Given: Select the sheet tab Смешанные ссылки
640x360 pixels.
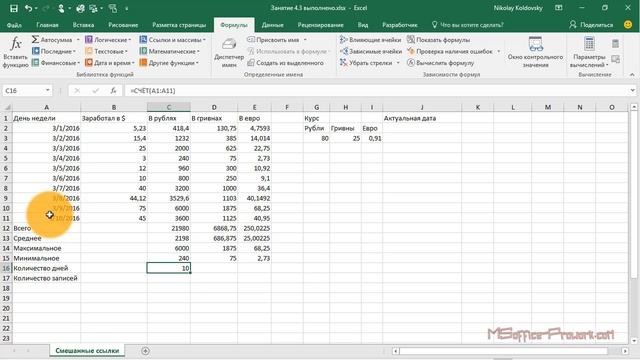Looking at the screenshot, I should click(x=87, y=351).
